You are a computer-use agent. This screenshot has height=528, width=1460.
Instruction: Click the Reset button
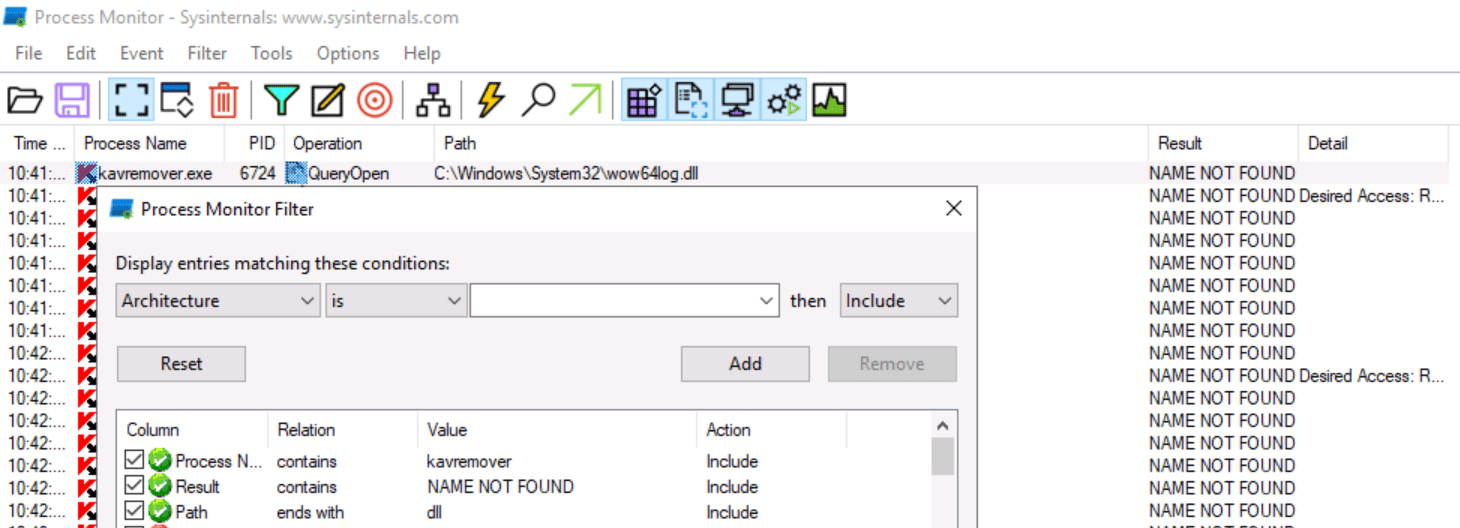[x=181, y=364]
